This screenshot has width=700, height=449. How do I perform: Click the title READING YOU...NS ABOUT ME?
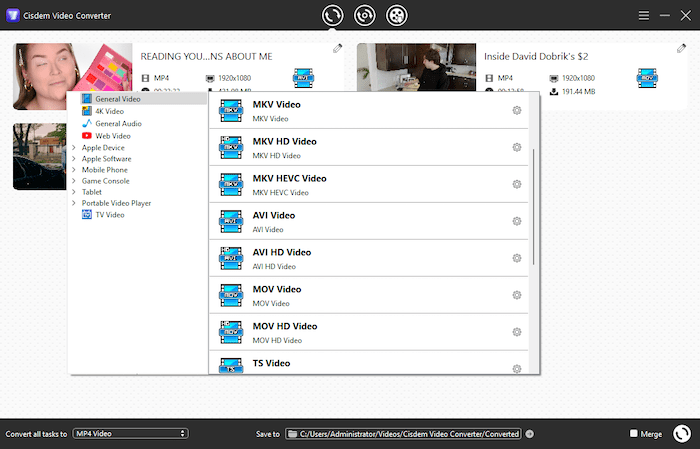(206, 57)
